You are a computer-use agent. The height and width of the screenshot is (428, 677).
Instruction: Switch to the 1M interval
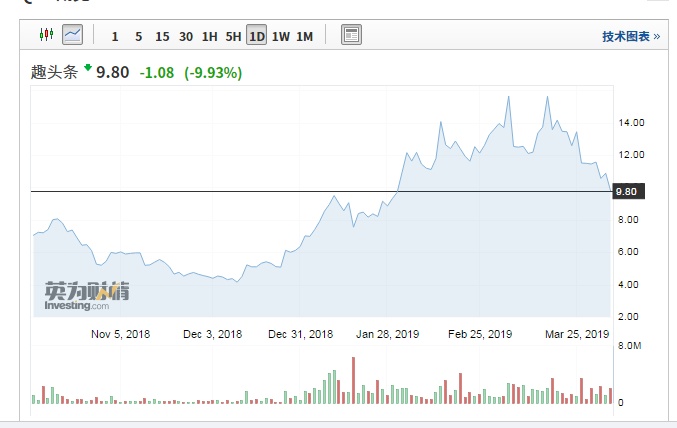[304, 37]
